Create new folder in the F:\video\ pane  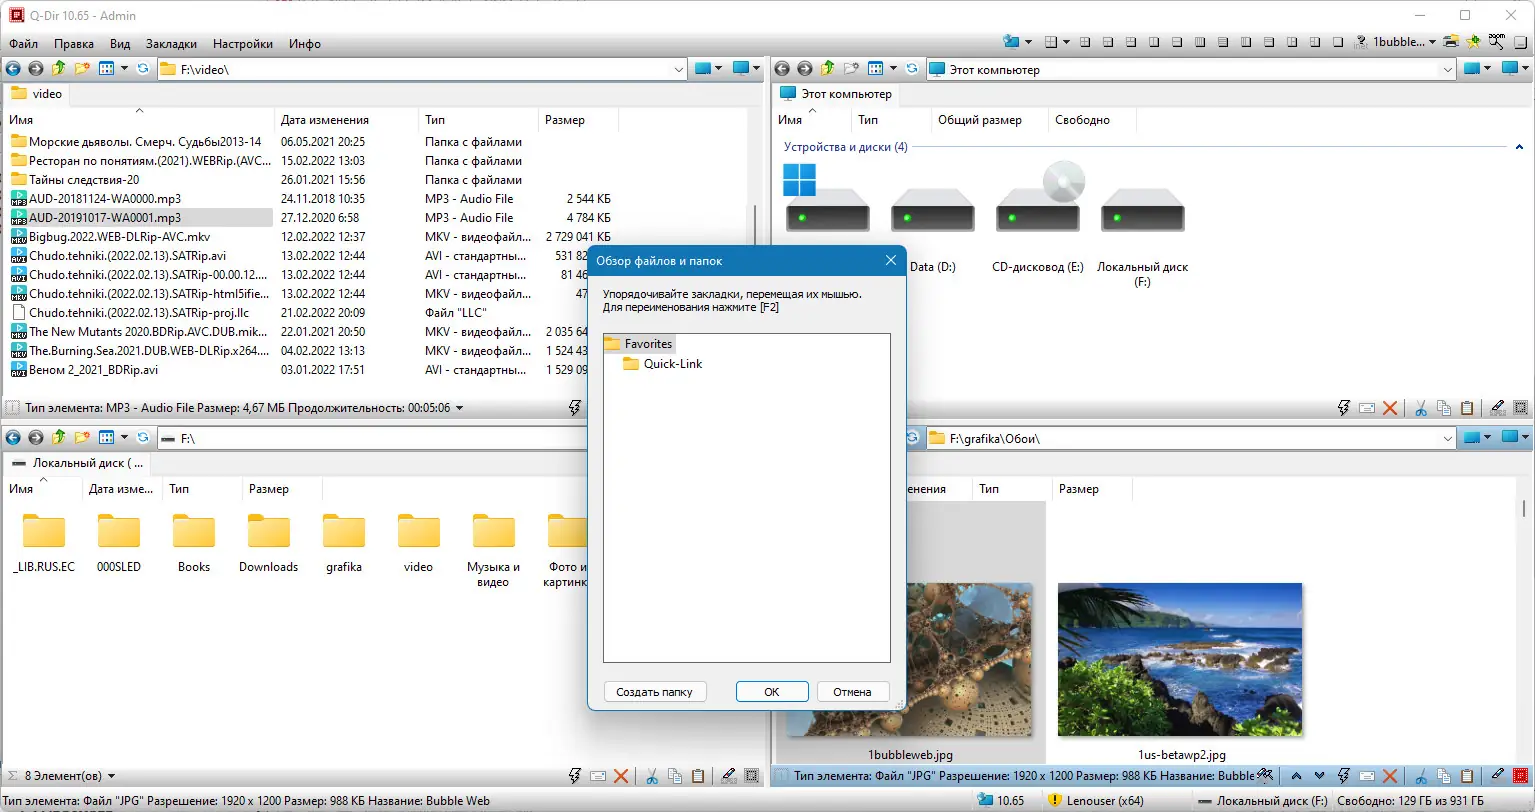click(82, 69)
